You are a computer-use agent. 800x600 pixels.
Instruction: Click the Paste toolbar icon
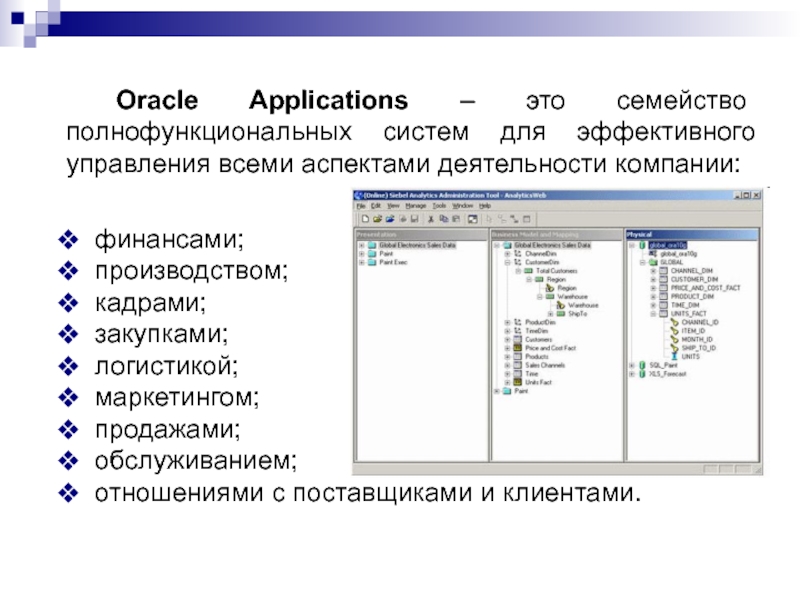tap(456, 219)
